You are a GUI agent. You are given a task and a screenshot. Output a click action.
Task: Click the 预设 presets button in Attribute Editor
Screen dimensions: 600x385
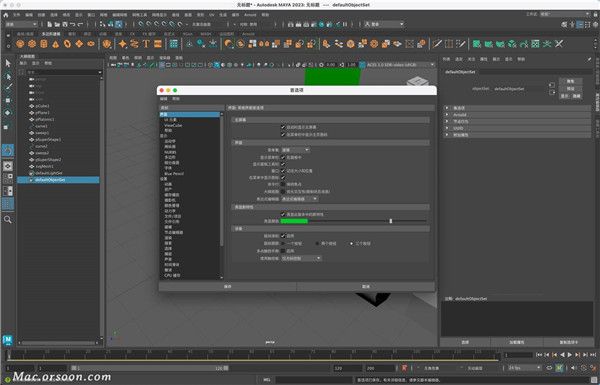570,88
